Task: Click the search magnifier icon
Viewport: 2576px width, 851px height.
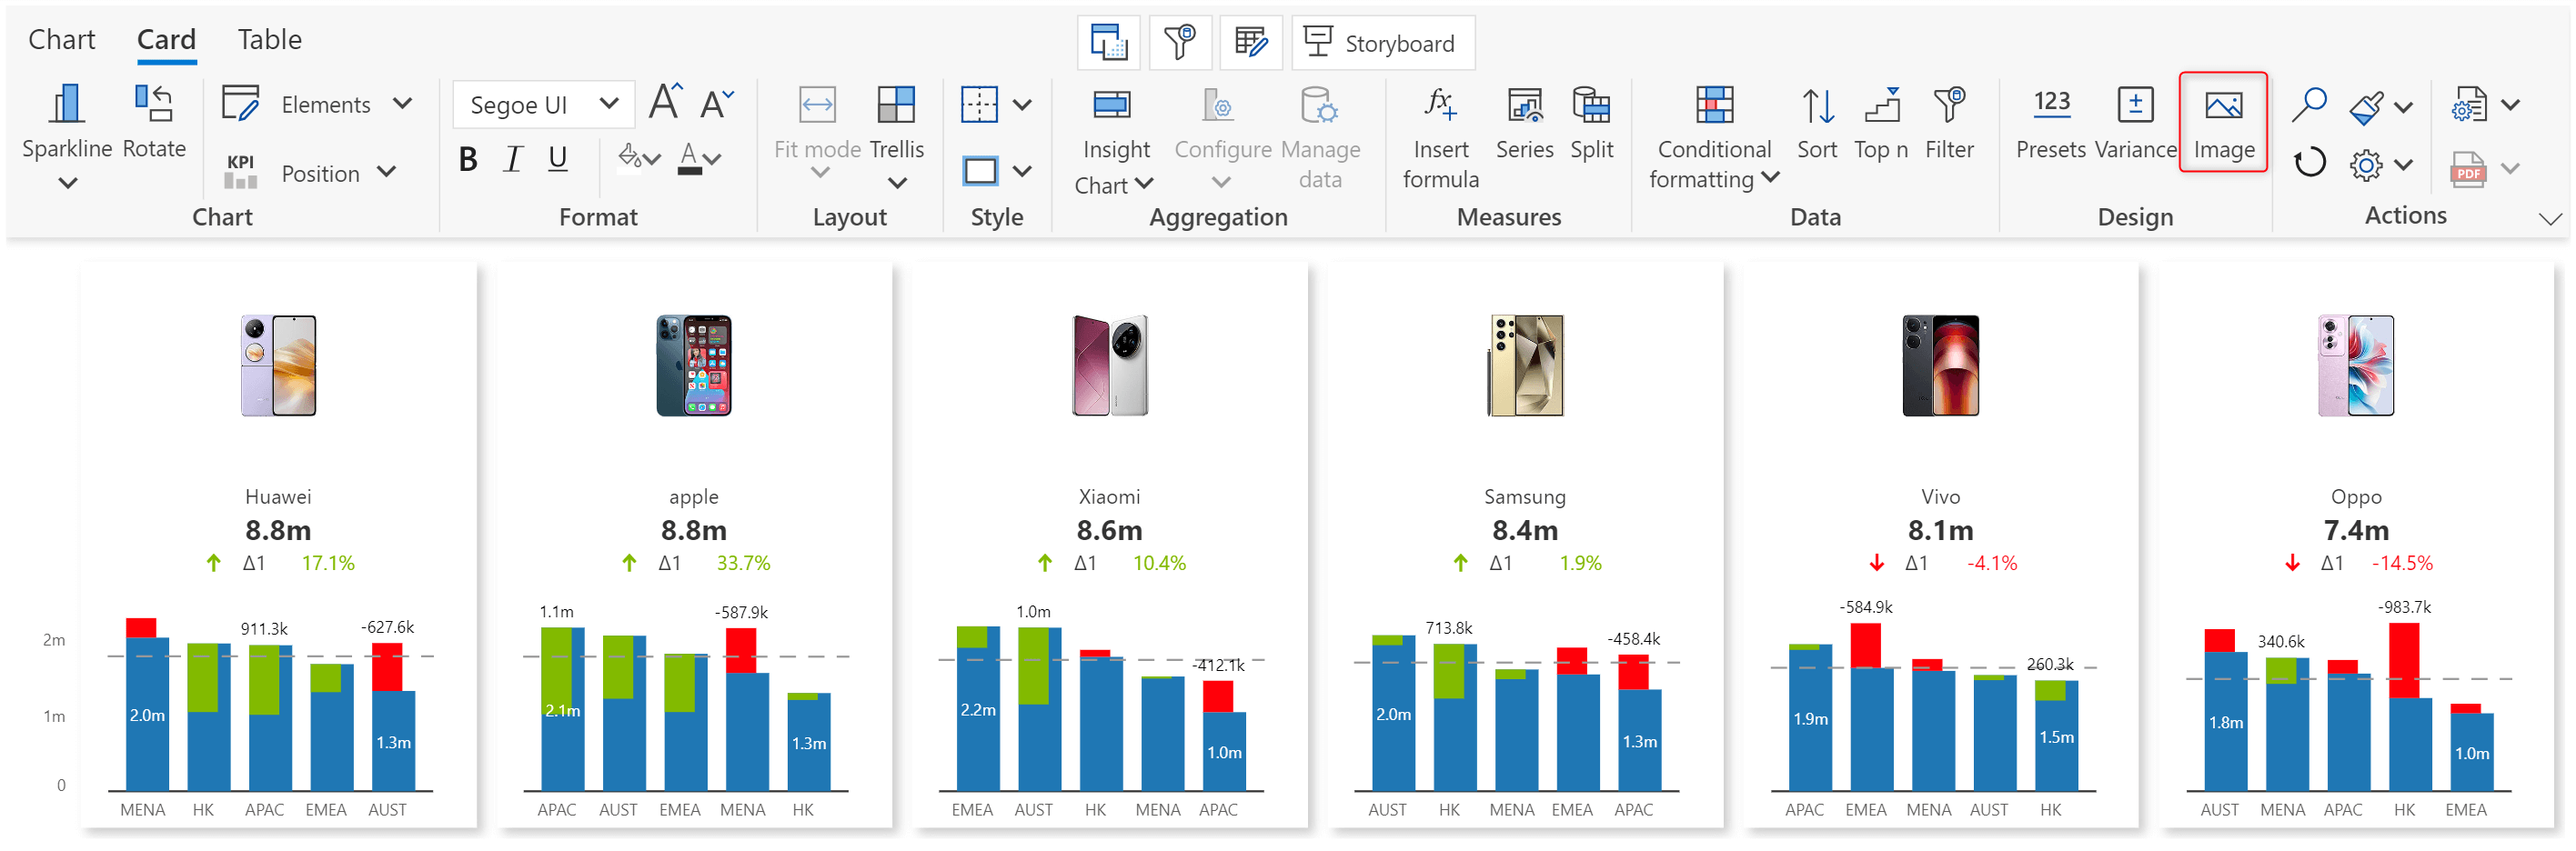Action: (x=2309, y=104)
